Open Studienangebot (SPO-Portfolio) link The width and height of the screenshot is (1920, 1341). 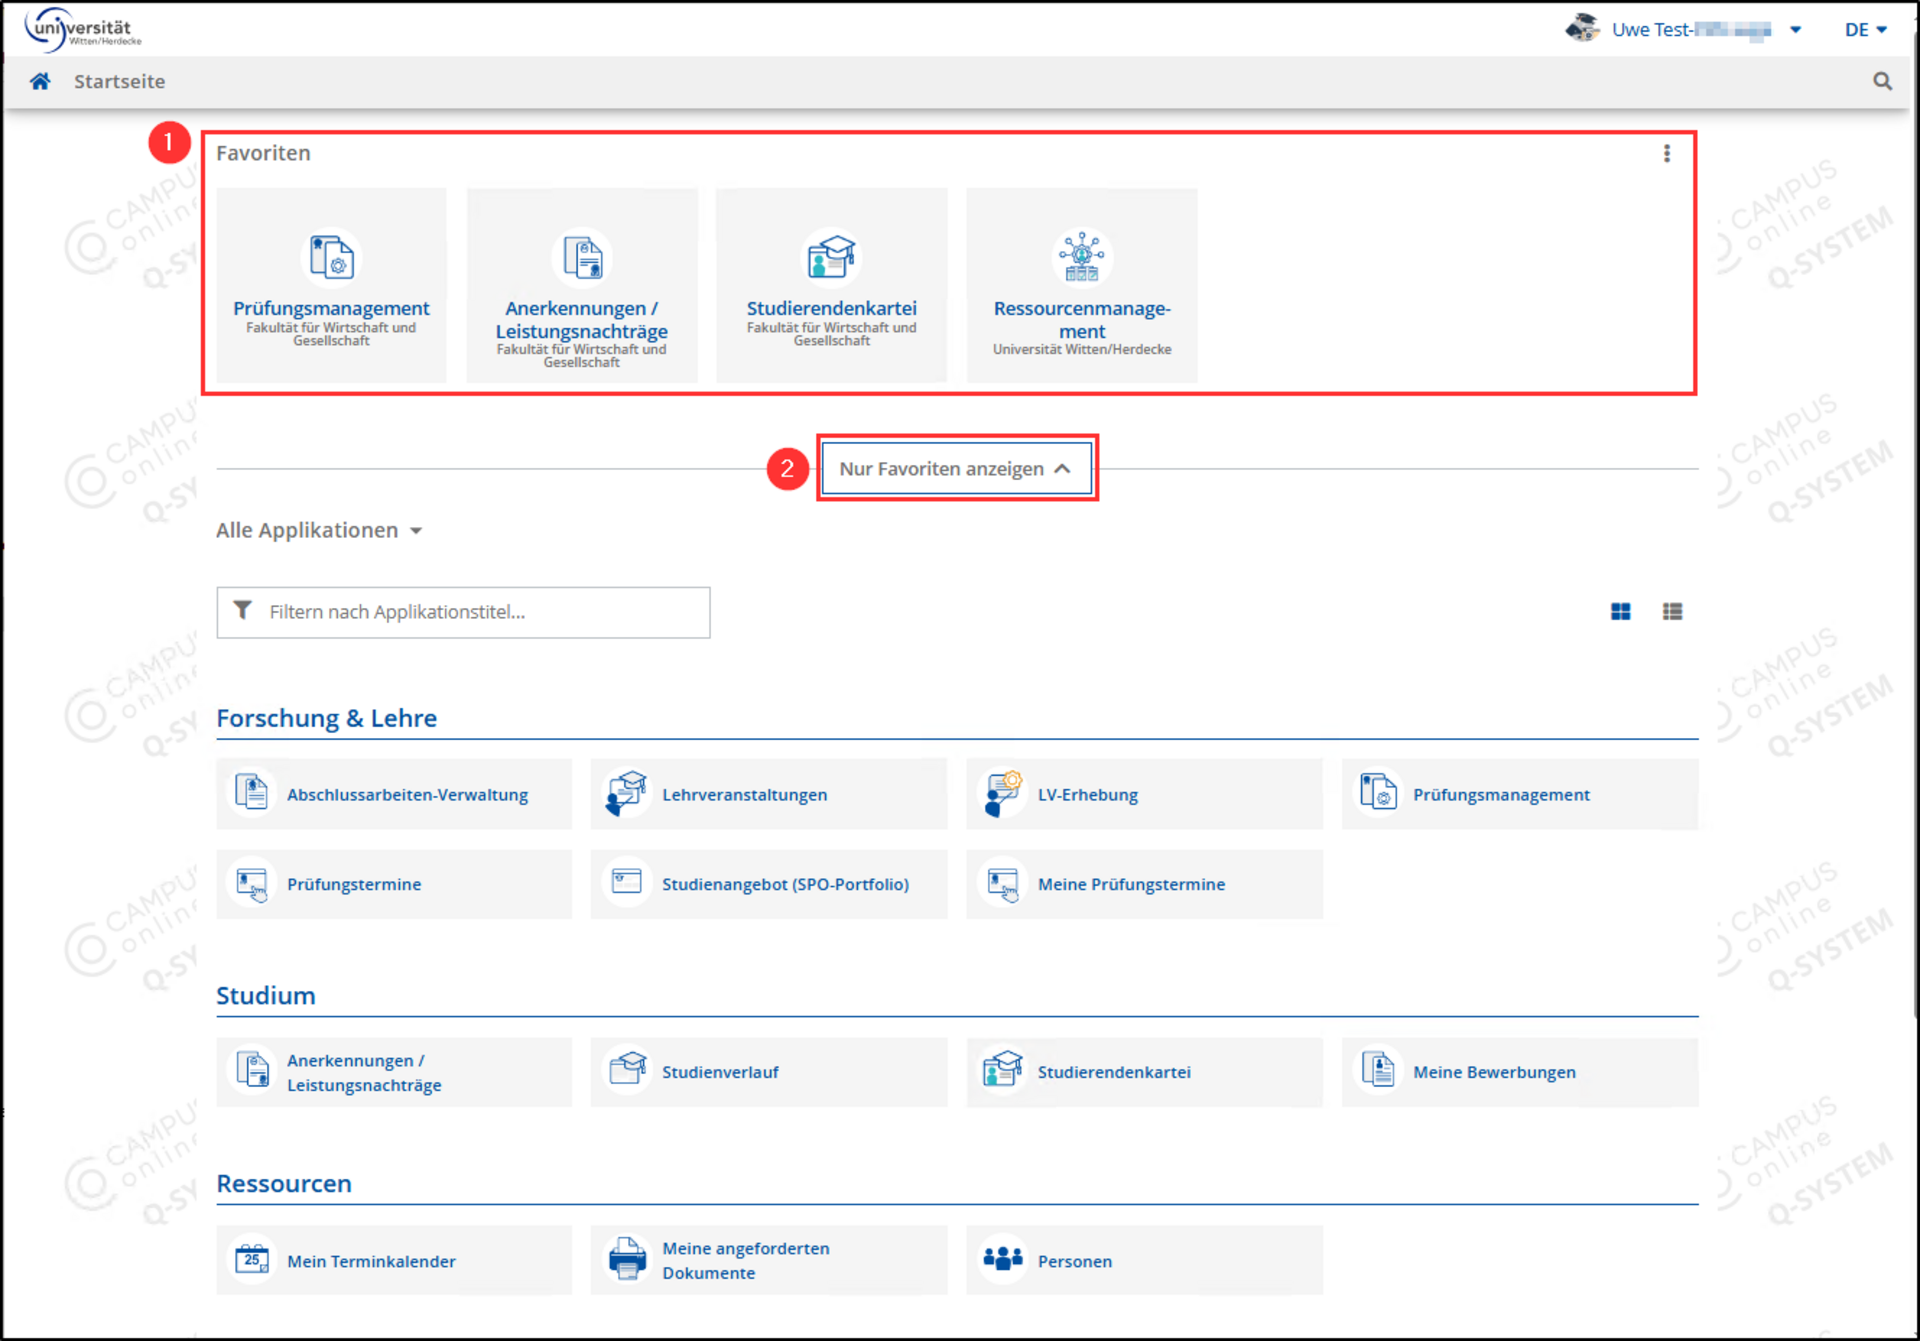coord(785,884)
